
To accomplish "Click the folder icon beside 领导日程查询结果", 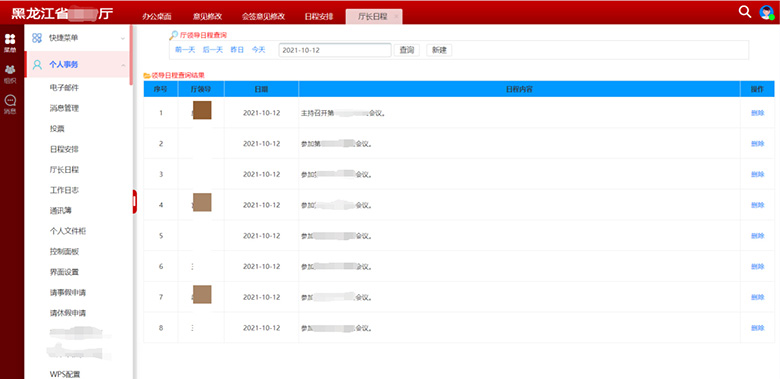I will click(x=147, y=76).
